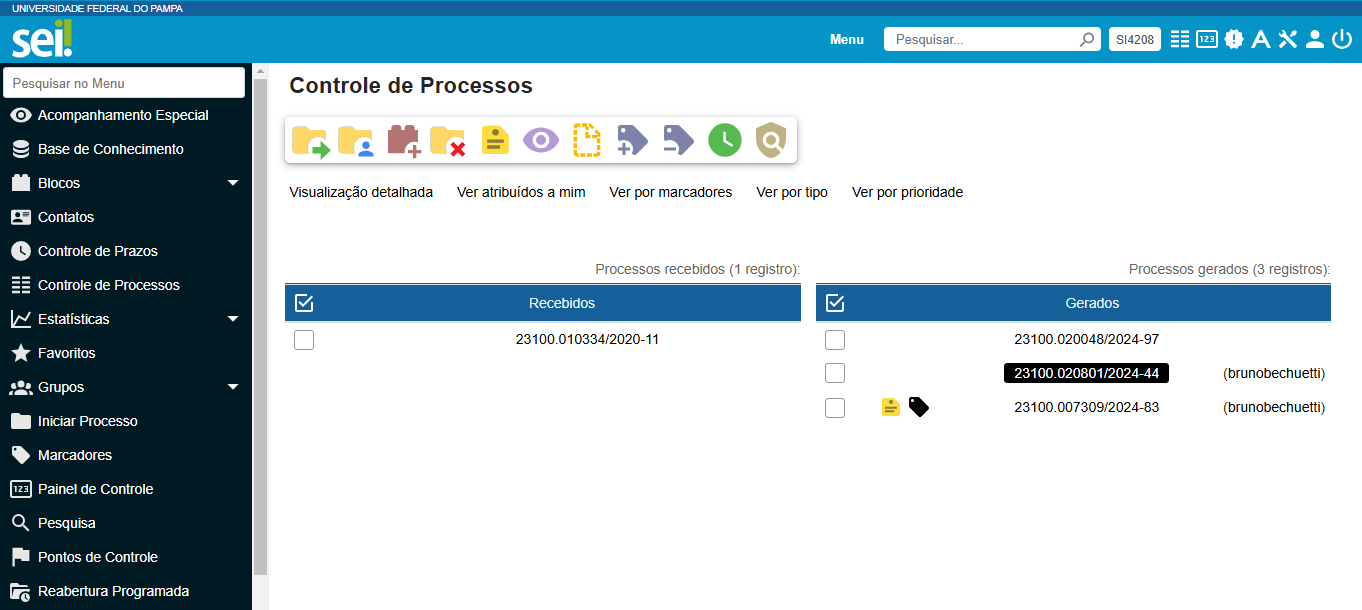Click the add marker tag icon
The image size is (1362, 610).
pos(633,140)
